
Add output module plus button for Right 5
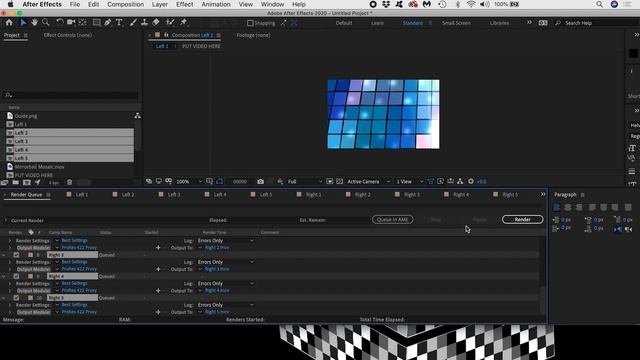coord(158,312)
